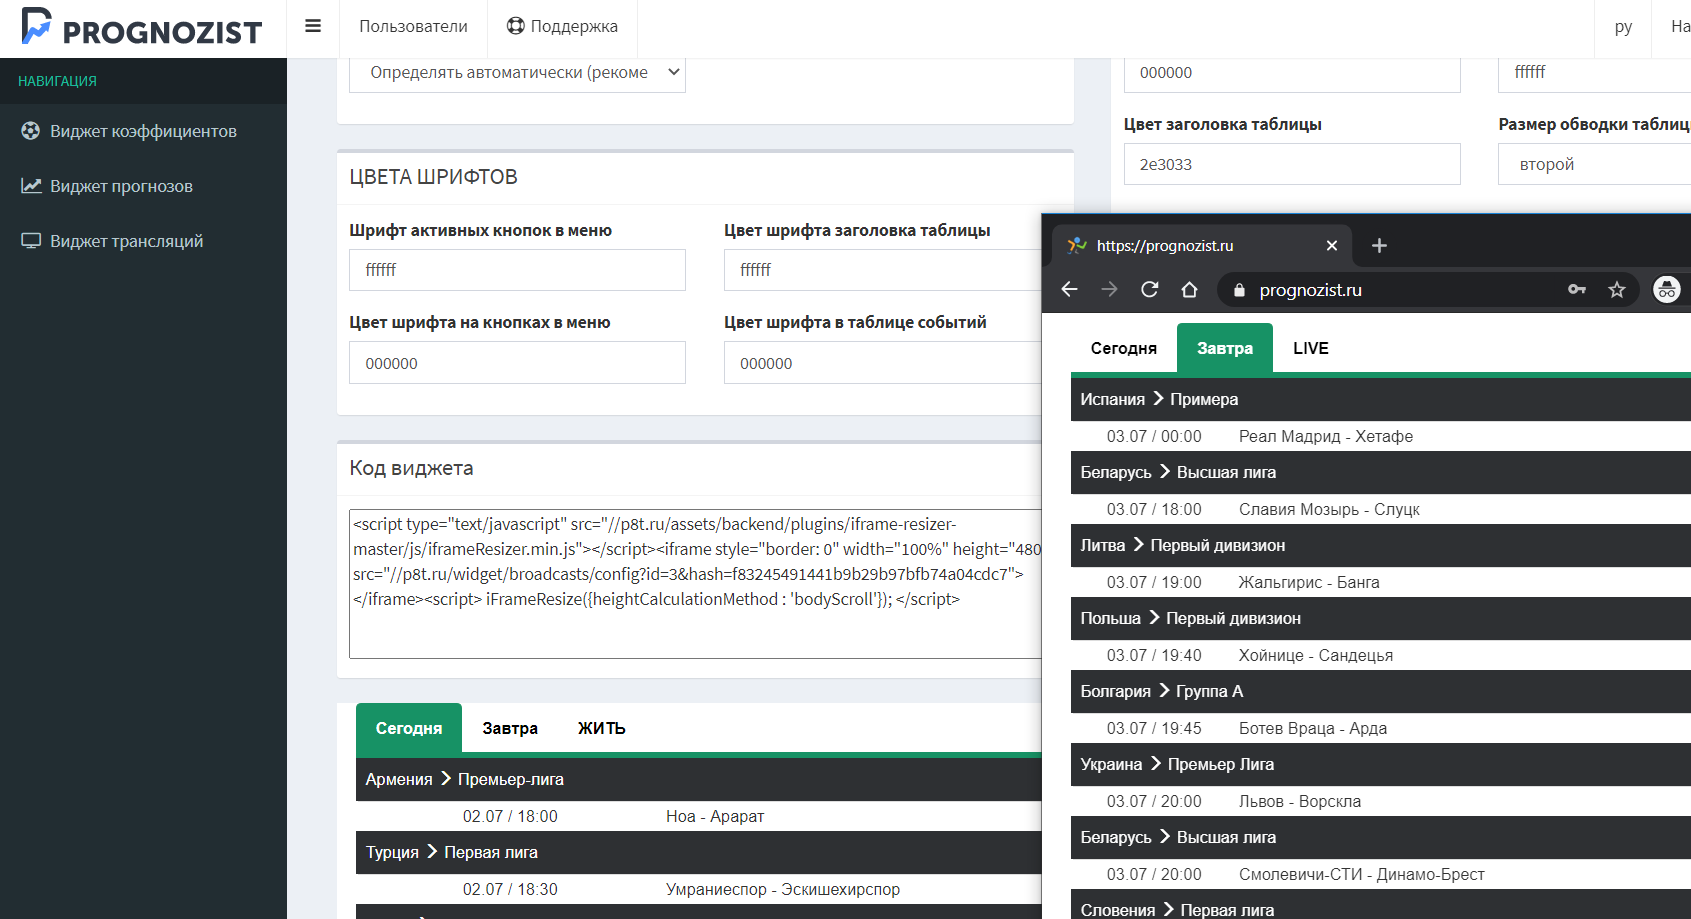Screen dimensions: 1691x919
Task: Click the monitor icon by Виджет трансляций
Action: point(31,241)
